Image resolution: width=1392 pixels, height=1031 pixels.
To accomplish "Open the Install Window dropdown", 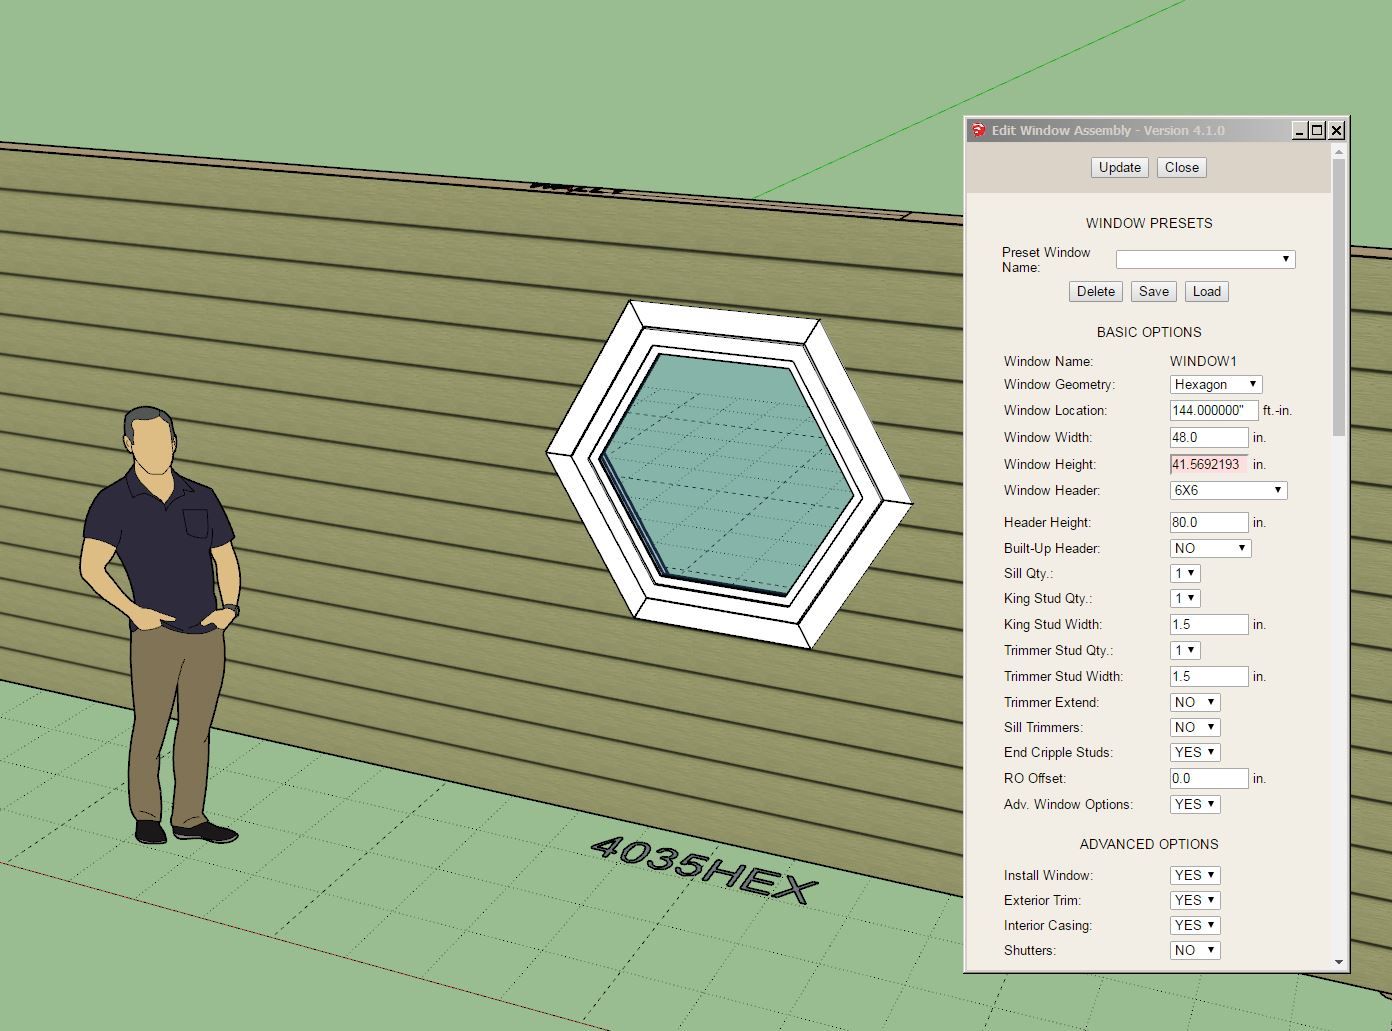I will click(x=1195, y=875).
